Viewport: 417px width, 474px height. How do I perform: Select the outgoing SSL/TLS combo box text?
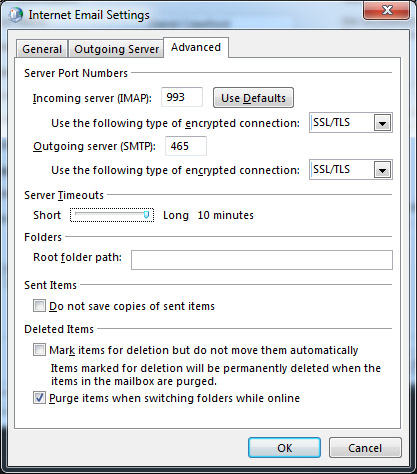pos(331,170)
